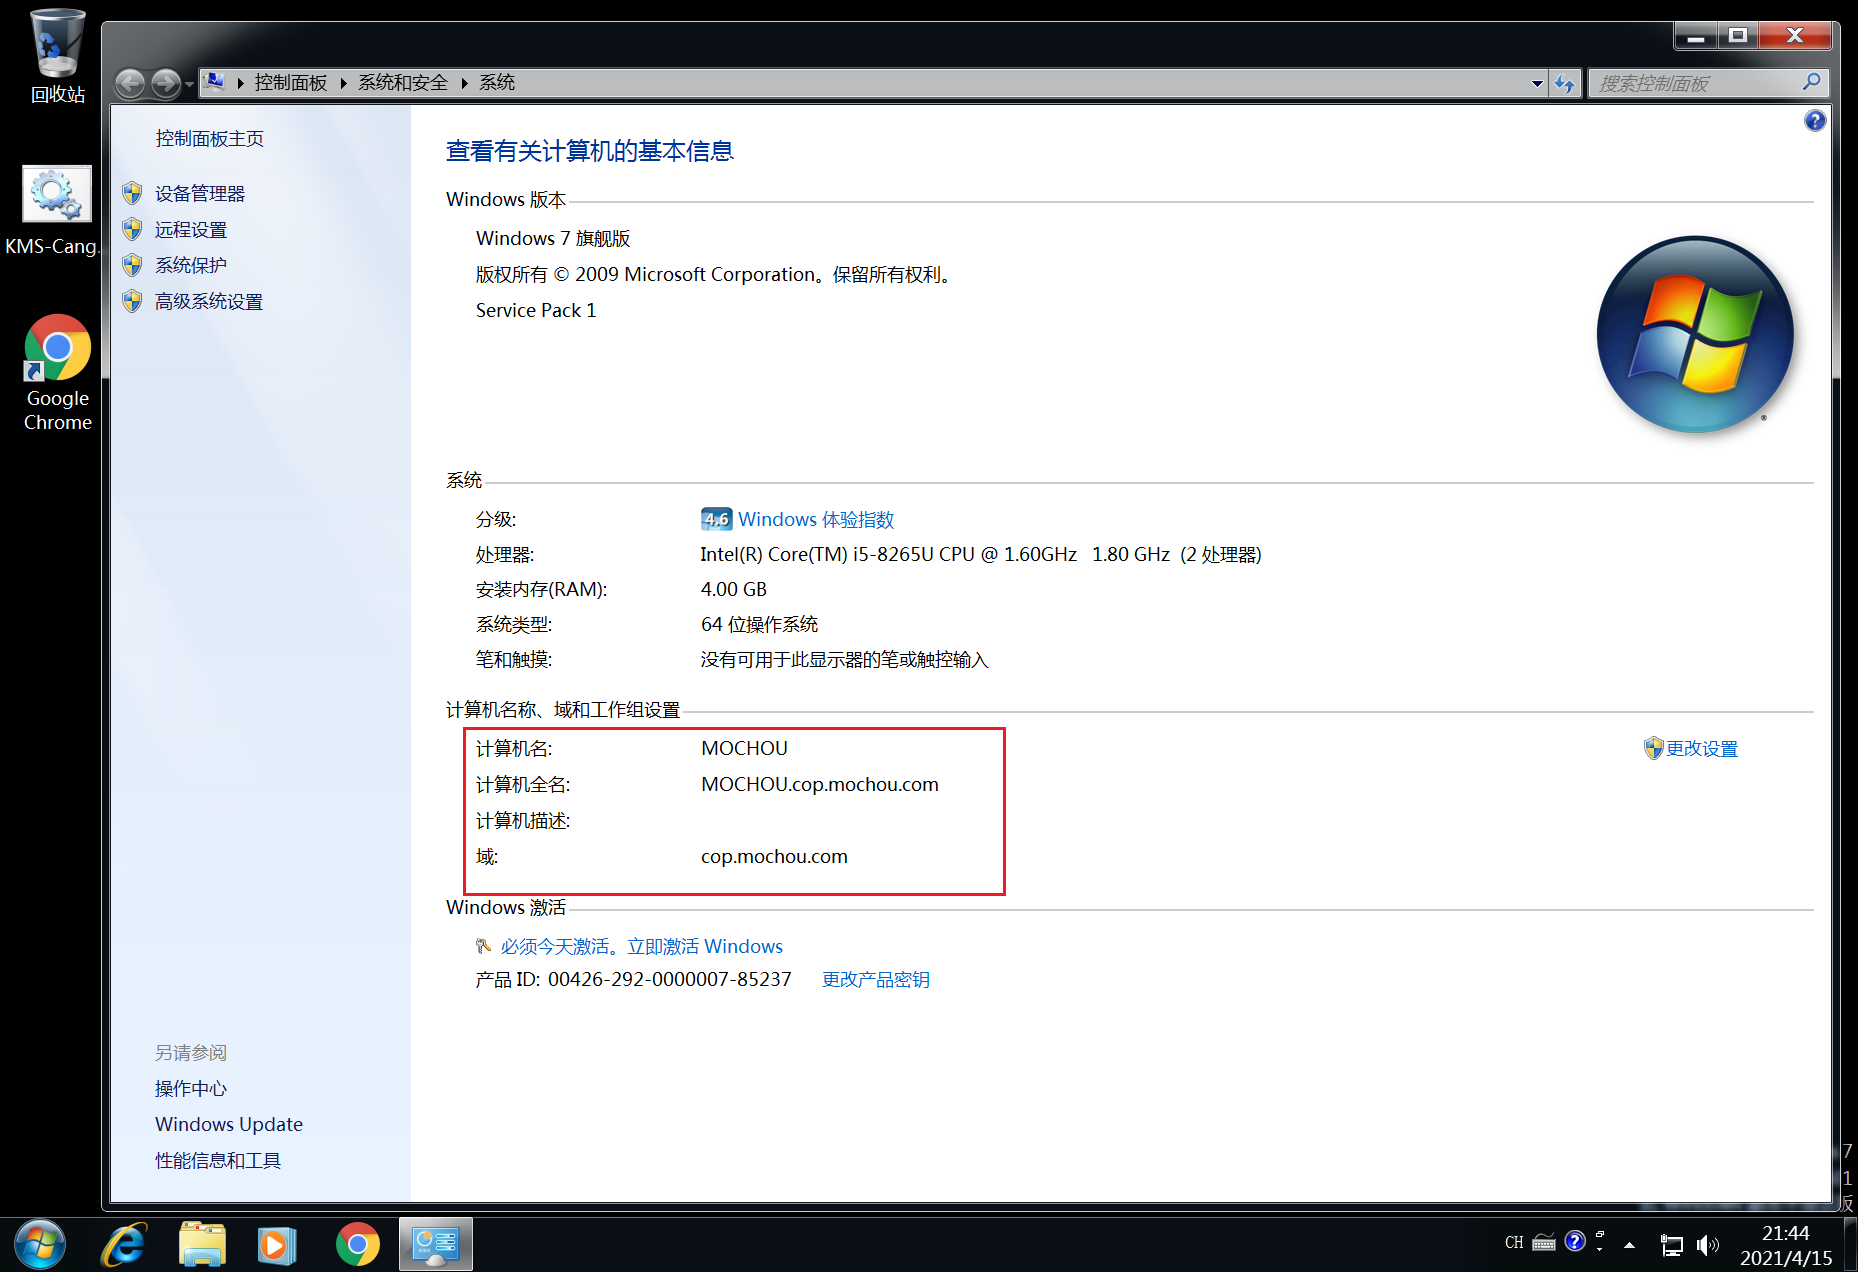Viewport: 1858px width, 1272px height.
Task: Click the shield icon beside 高级系统设置
Action: pyautogui.click(x=132, y=301)
